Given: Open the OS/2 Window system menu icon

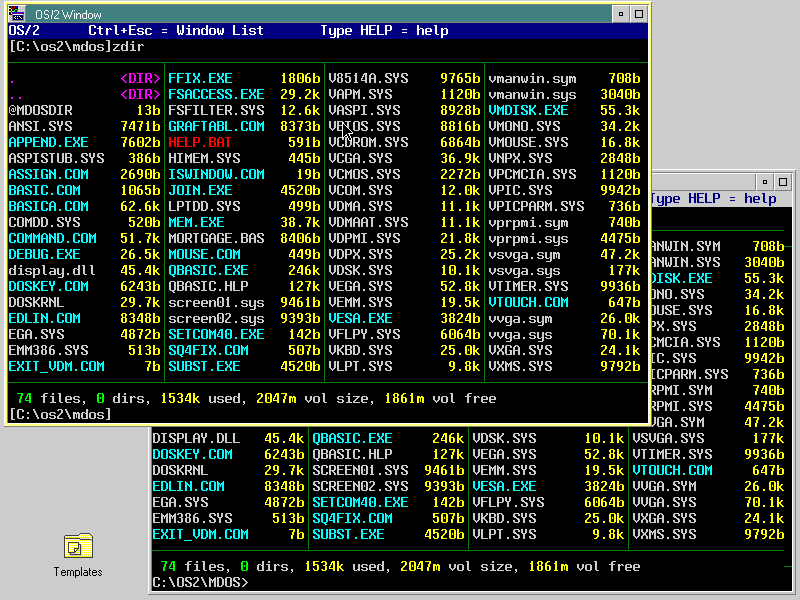Looking at the screenshot, I should [x=16, y=14].
